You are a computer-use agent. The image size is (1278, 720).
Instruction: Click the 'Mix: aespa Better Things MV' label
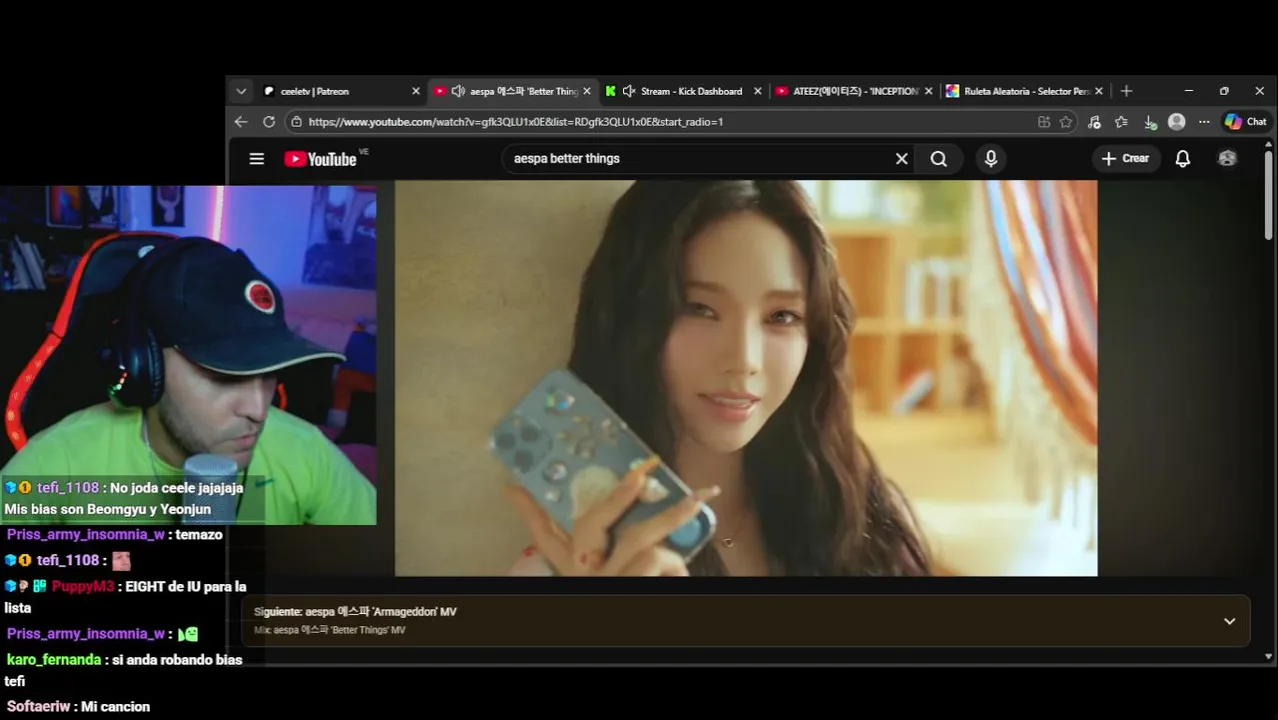point(330,630)
